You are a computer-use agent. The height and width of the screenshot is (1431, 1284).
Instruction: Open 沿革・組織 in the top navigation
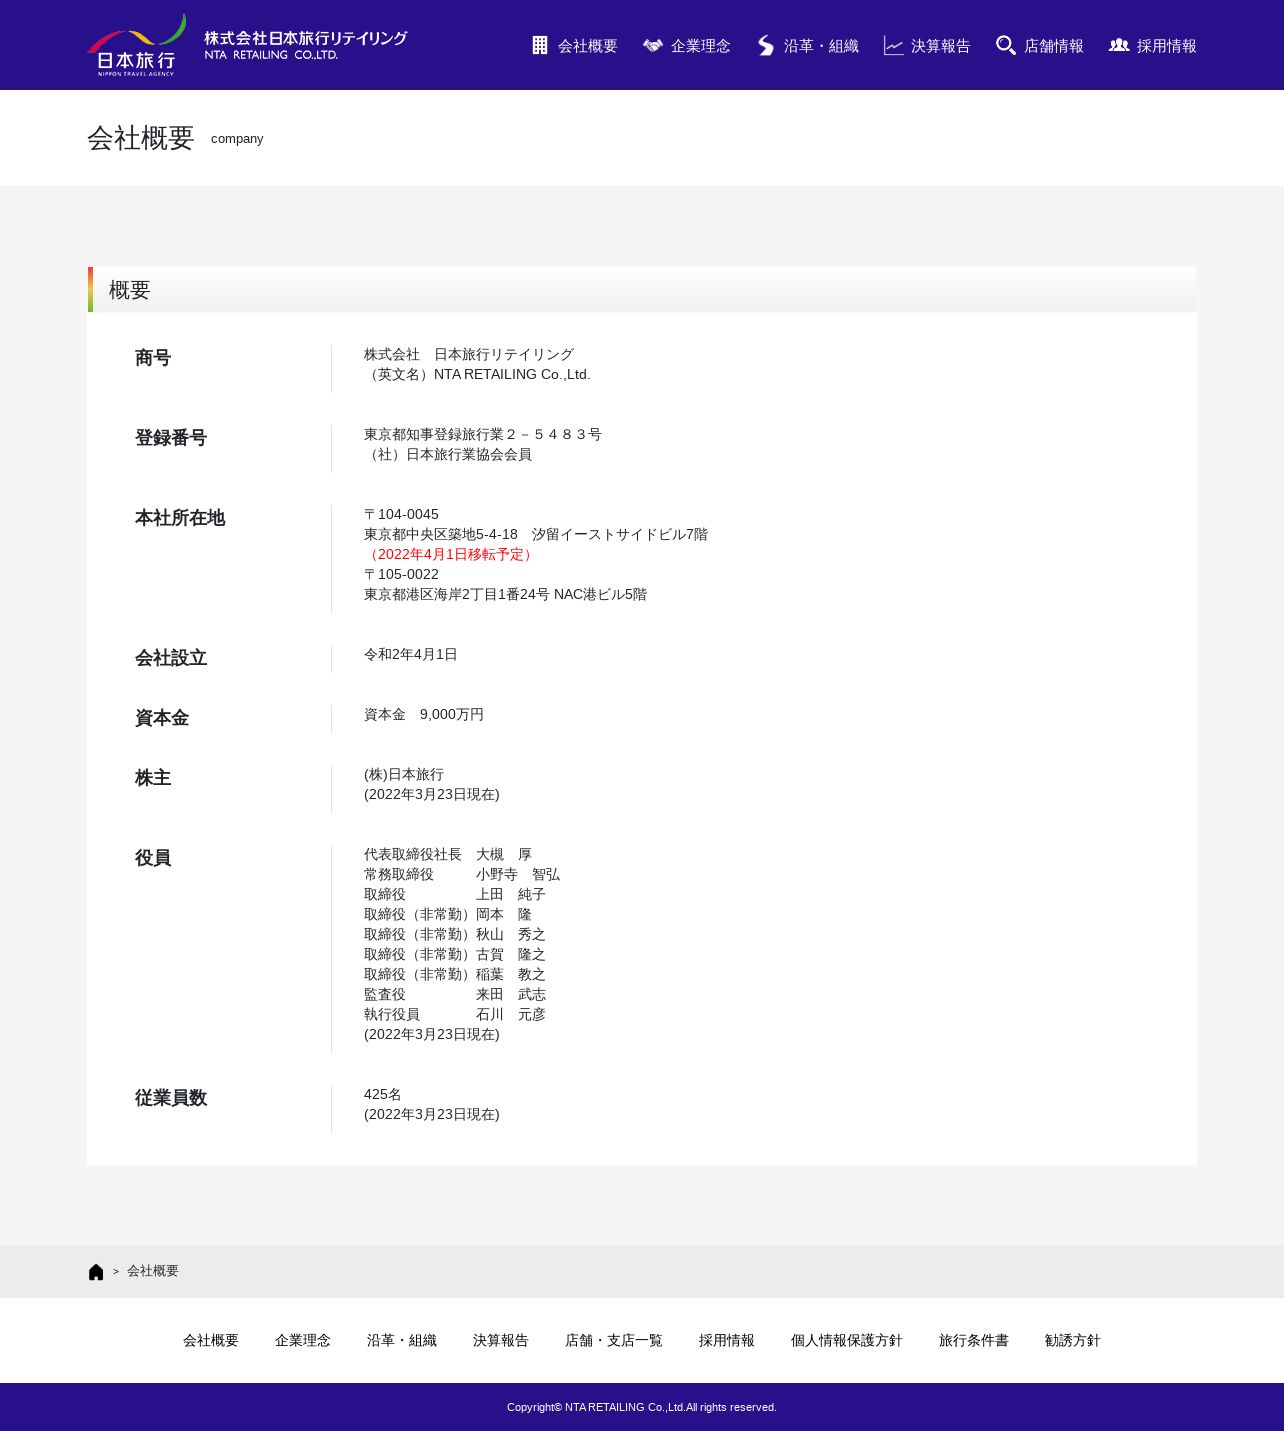click(821, 46)
